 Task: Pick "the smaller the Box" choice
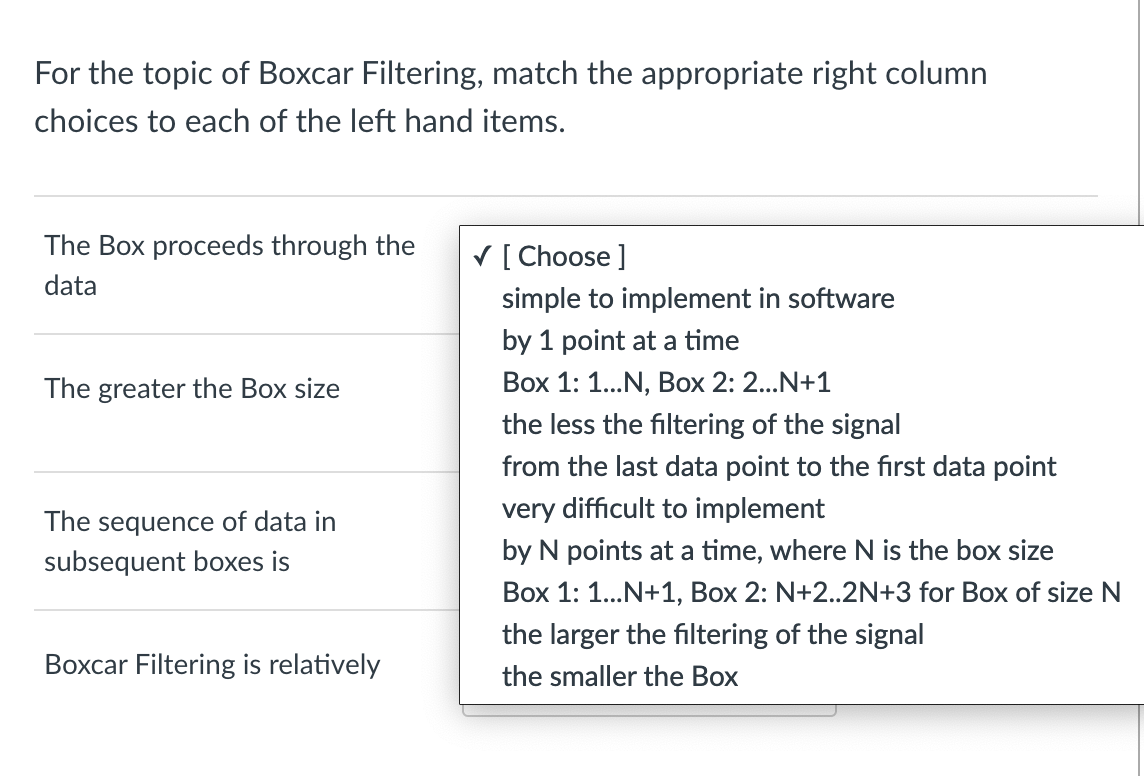[620, 676]
